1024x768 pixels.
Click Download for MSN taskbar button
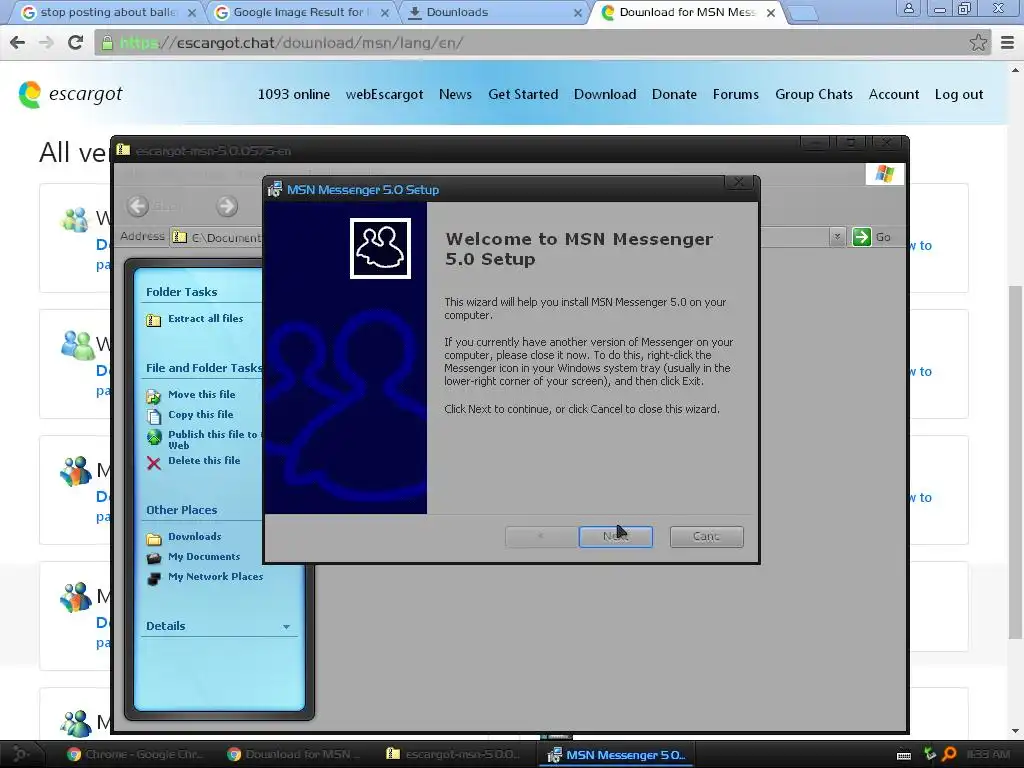[x=293, y=754]
